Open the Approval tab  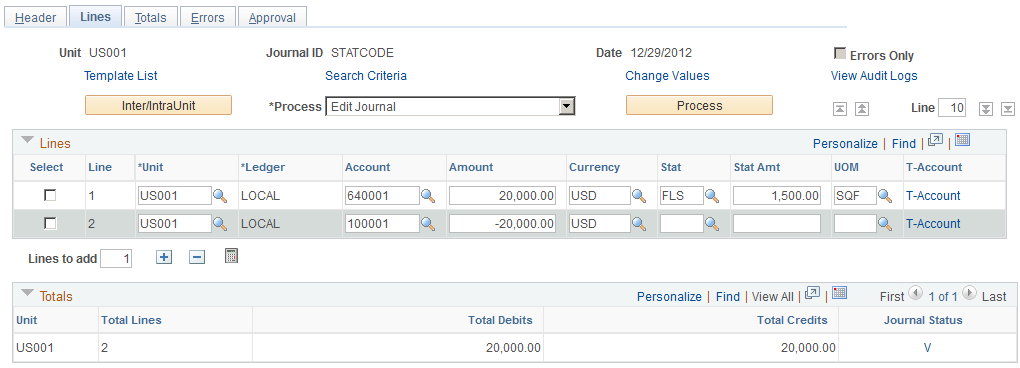tap(273, 18)
